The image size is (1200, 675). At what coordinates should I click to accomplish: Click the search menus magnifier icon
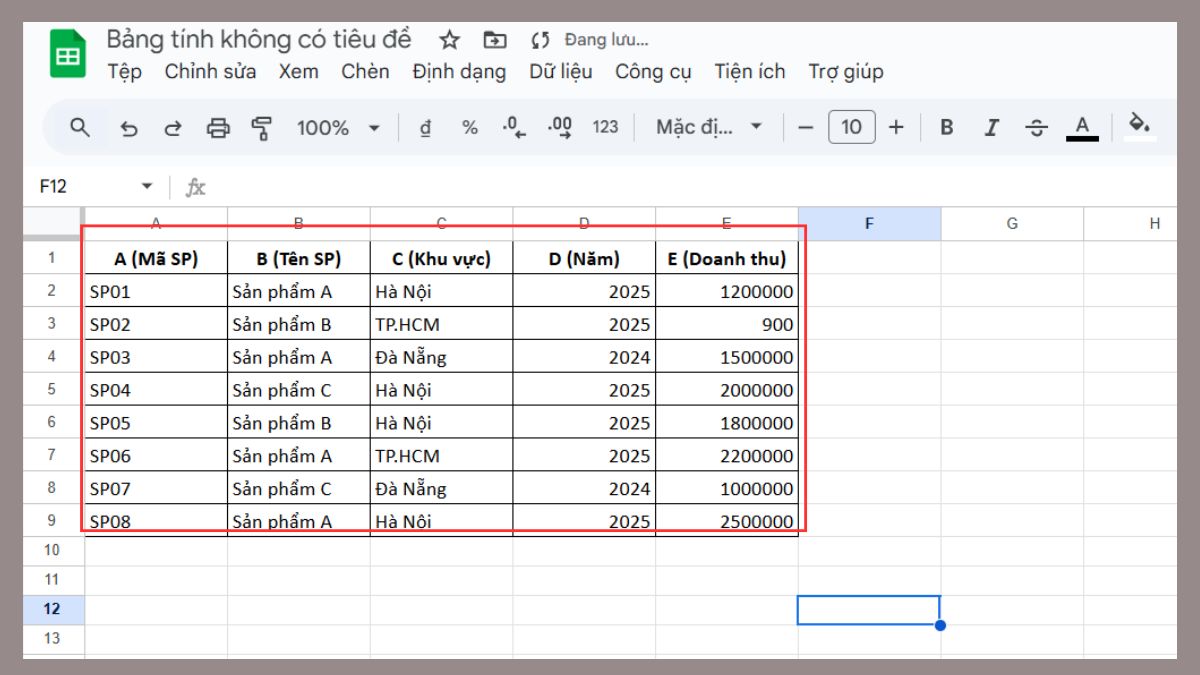pos(80,127)
